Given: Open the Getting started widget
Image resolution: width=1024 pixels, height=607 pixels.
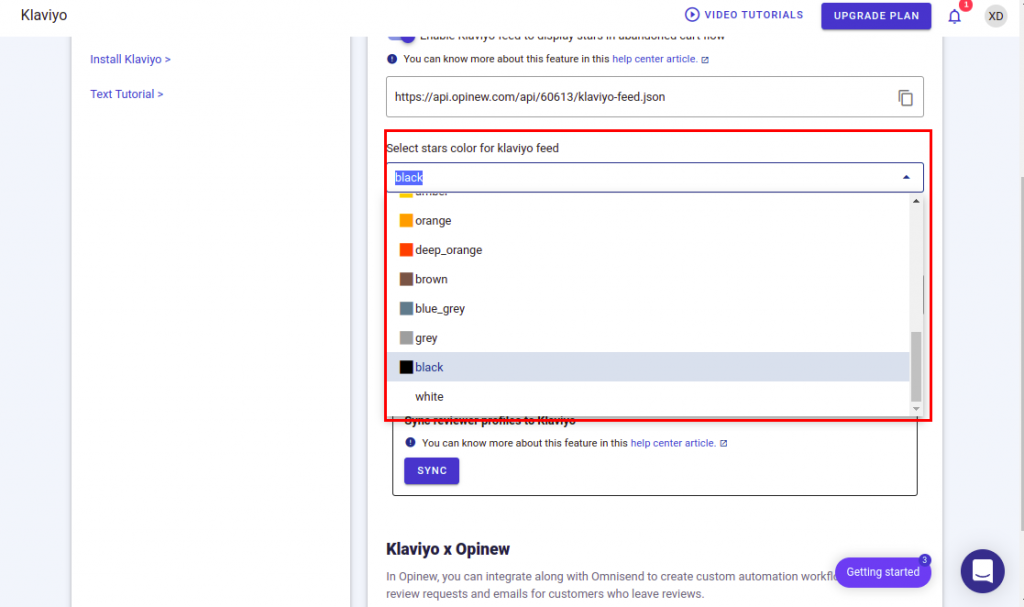Looking at the screenshot, I should [882, 572].
